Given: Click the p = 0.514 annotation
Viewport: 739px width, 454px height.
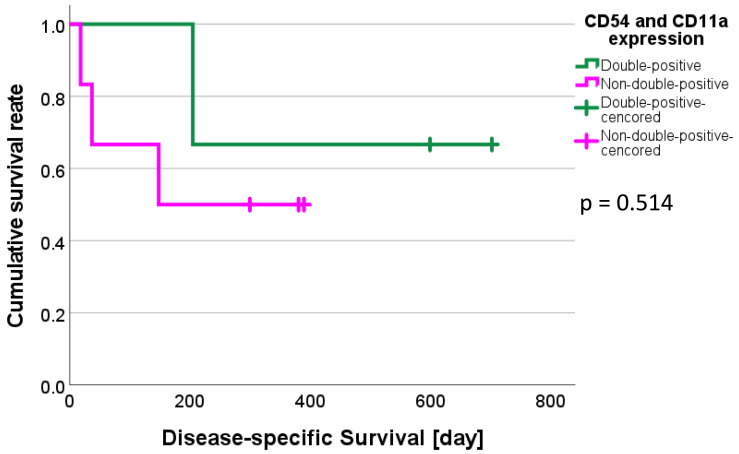Looking at the screenshot, I should [626, 203].
